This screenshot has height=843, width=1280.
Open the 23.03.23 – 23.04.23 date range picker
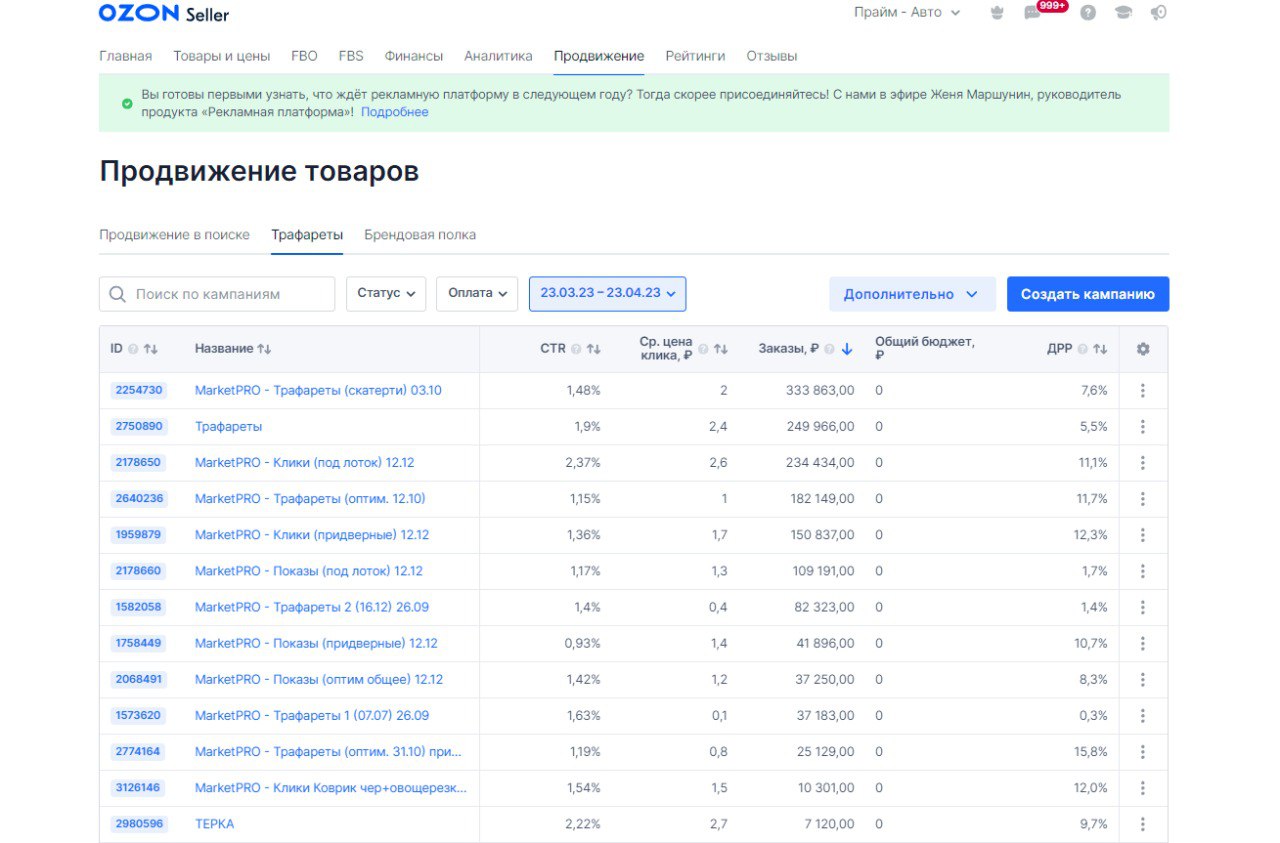608,294
